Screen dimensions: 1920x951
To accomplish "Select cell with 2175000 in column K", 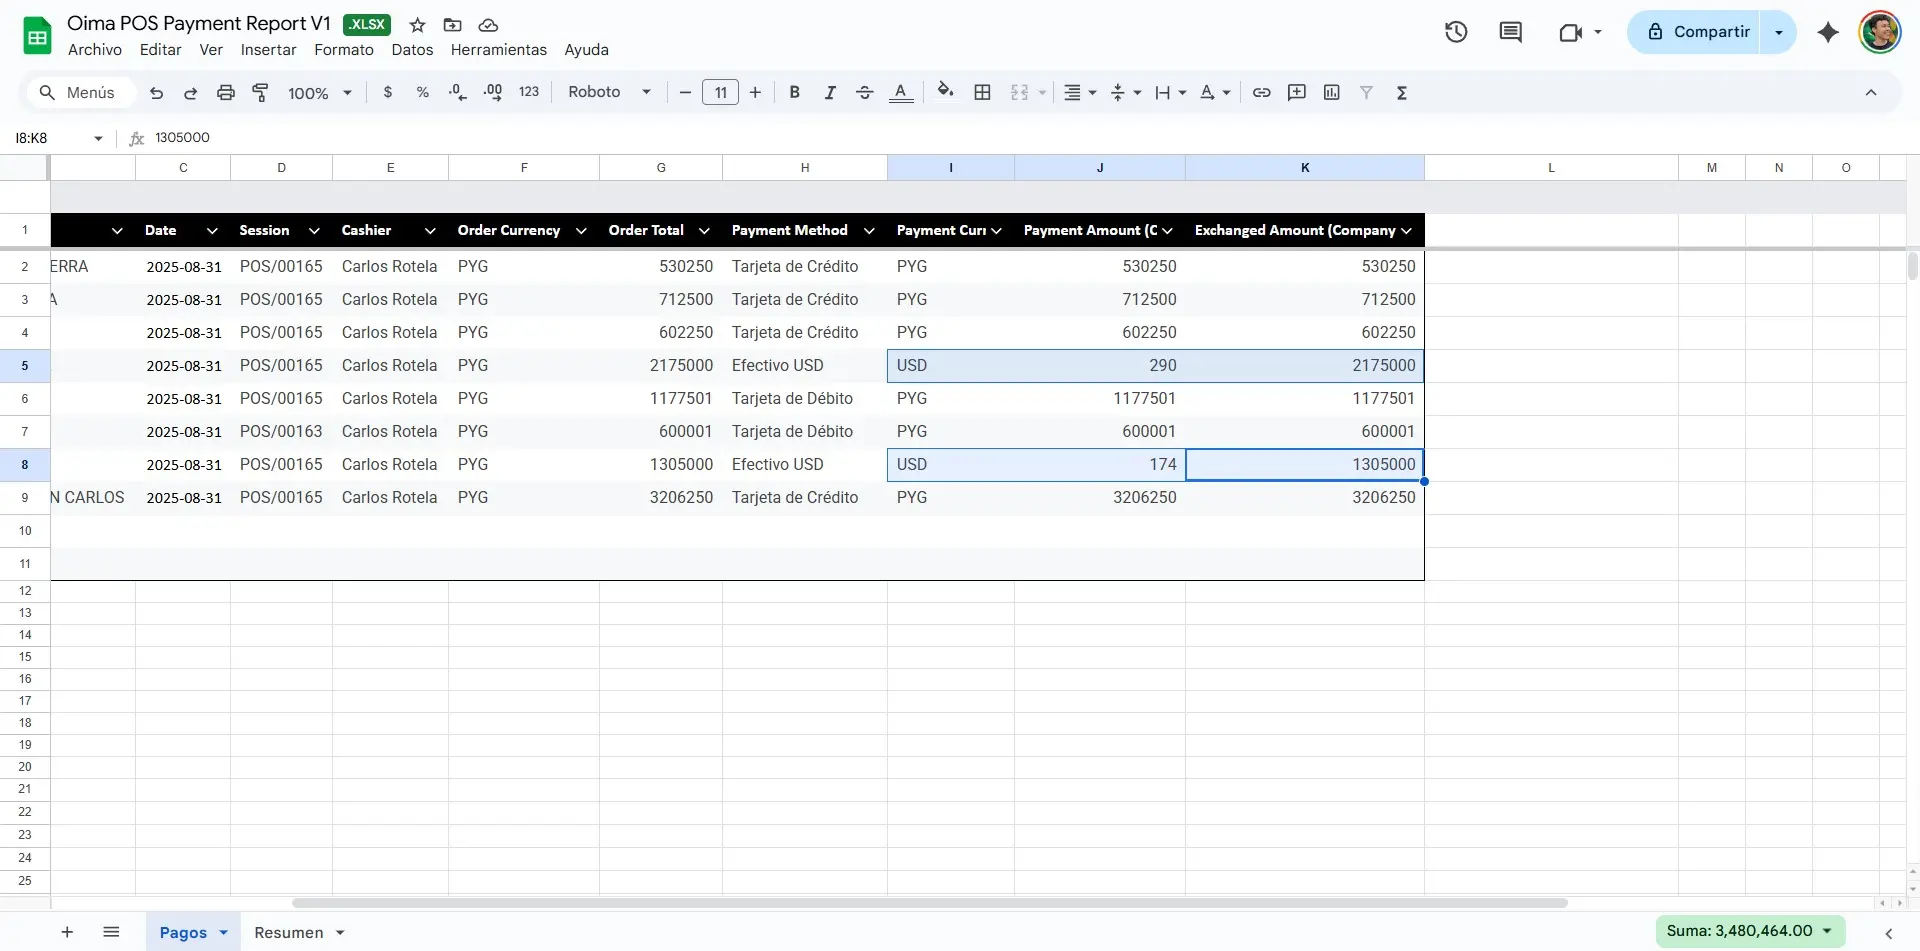I will point(1305,366).
